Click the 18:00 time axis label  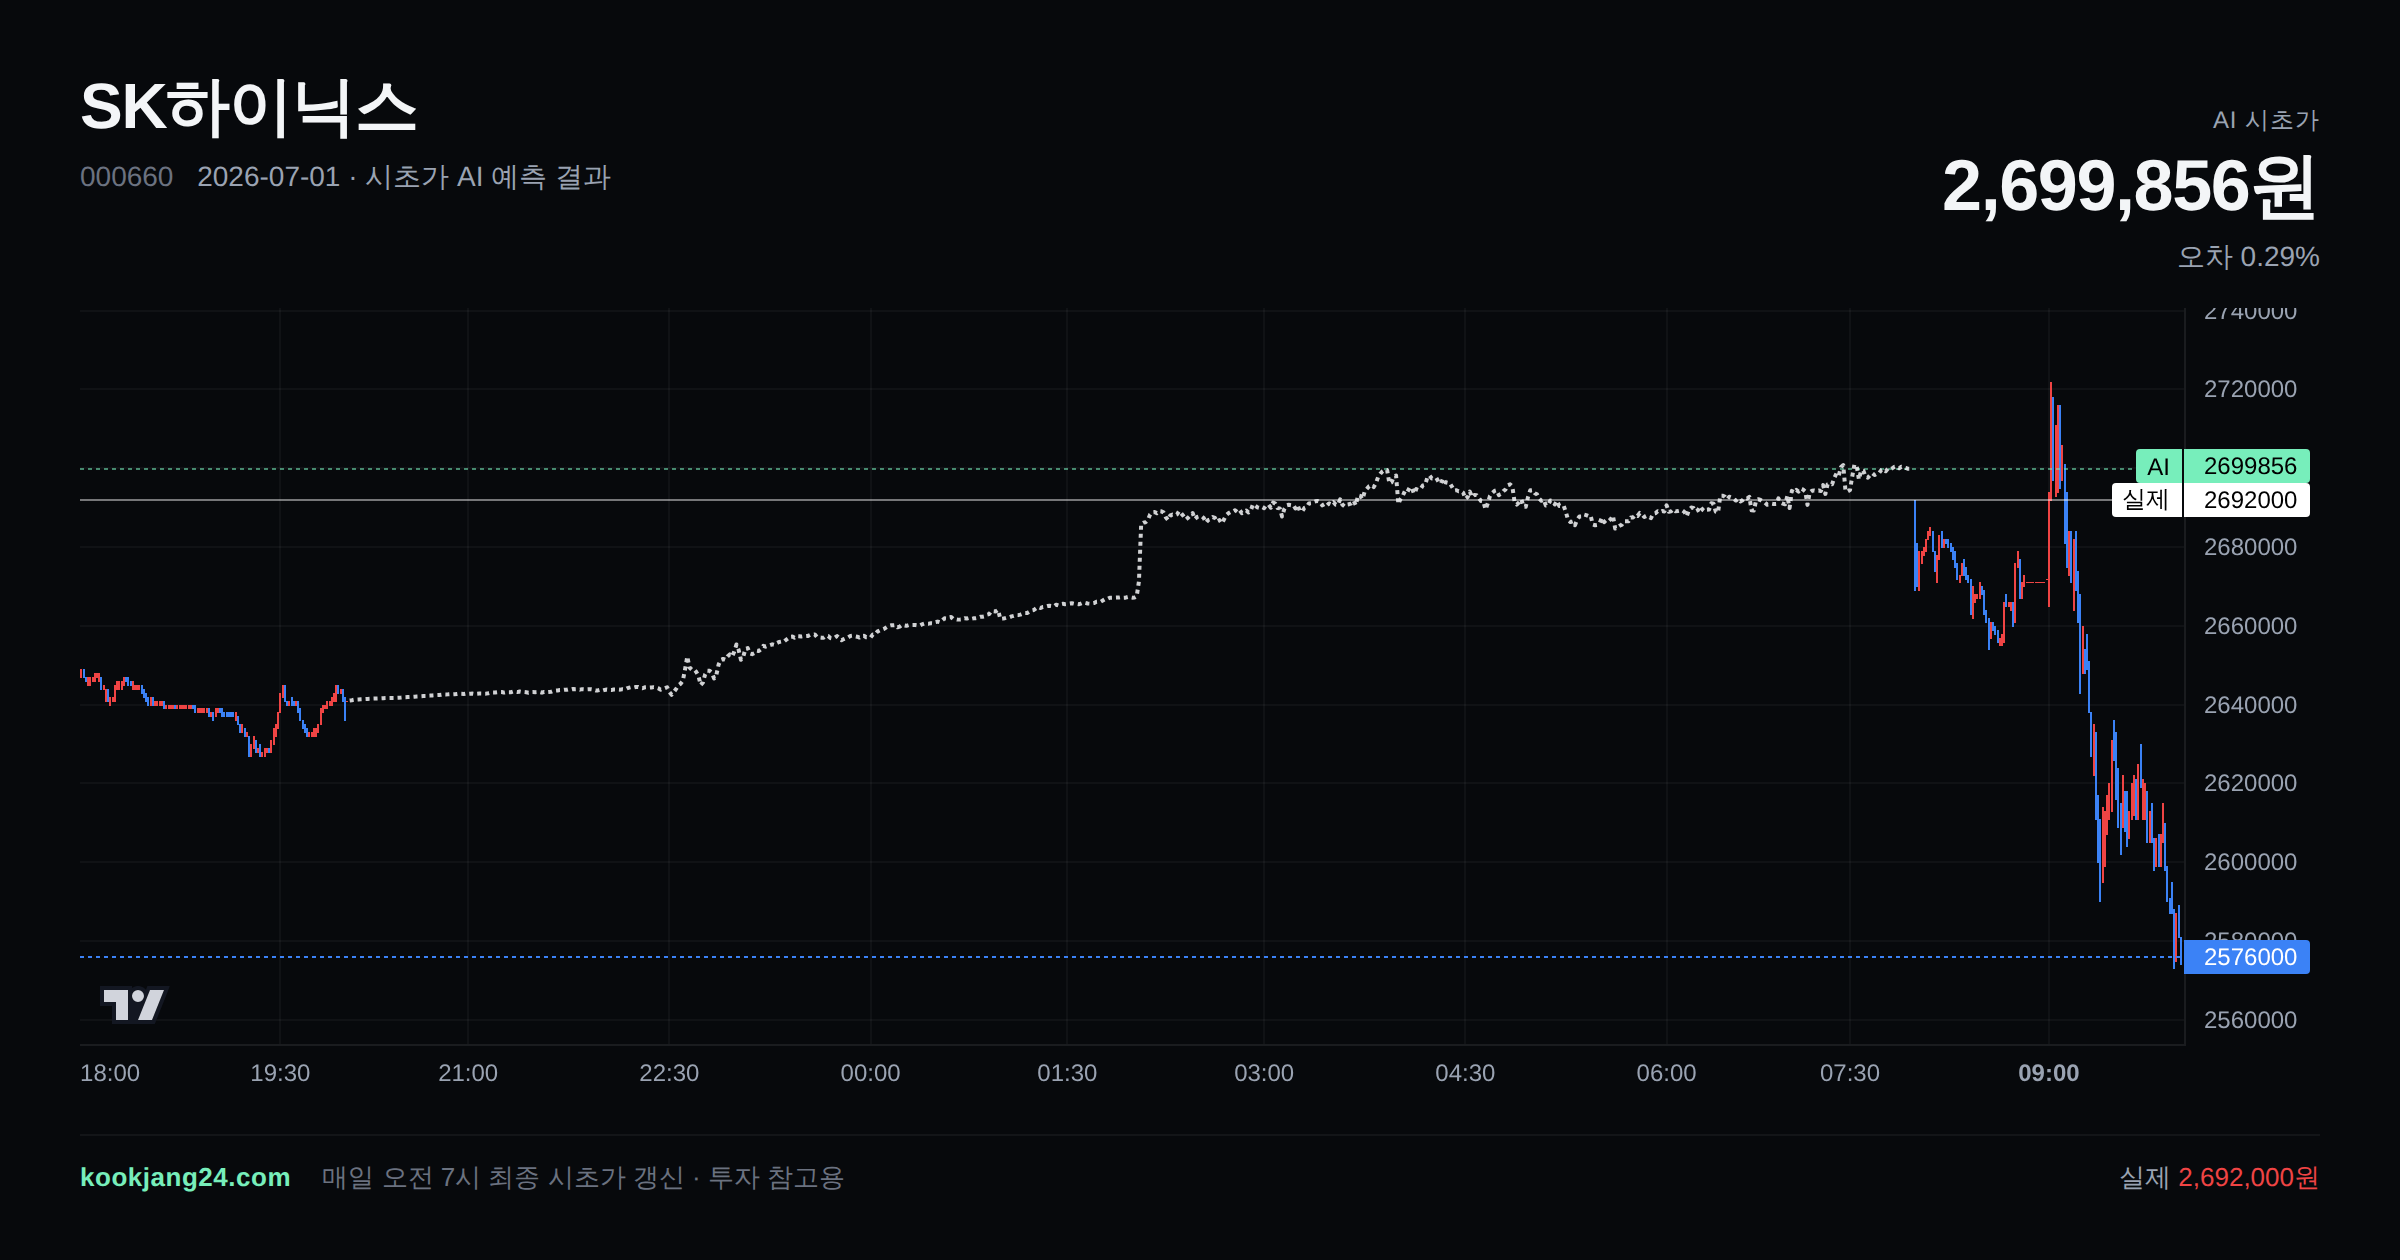tap(110, 1073)
